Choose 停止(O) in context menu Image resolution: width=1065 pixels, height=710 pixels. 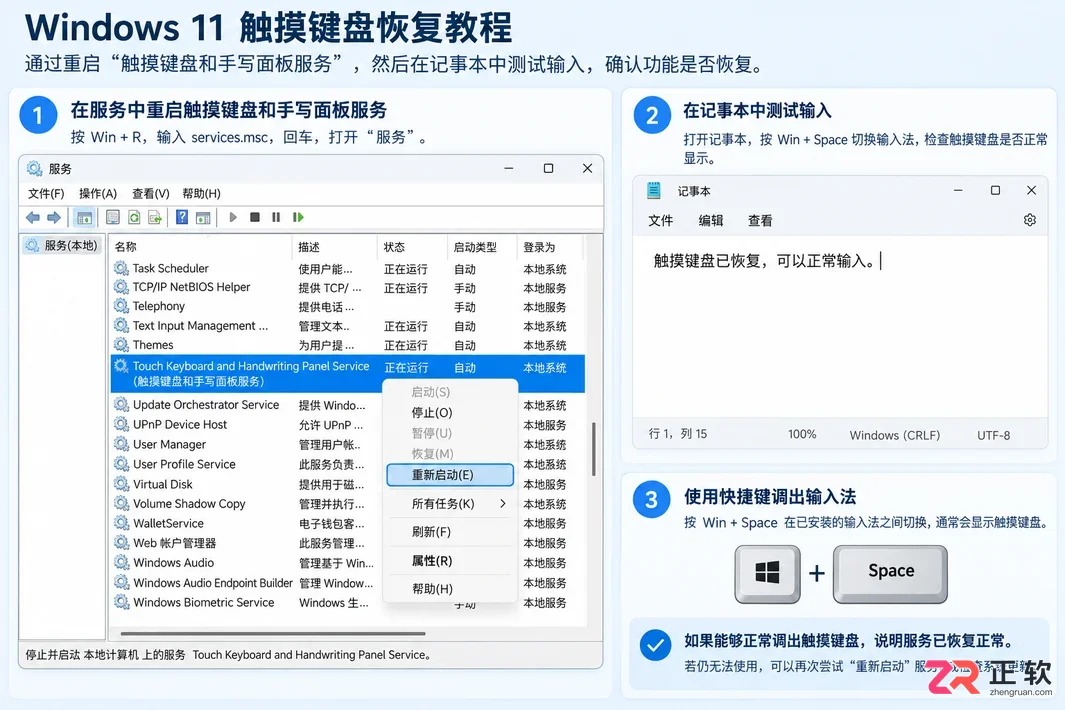point(432,412)
